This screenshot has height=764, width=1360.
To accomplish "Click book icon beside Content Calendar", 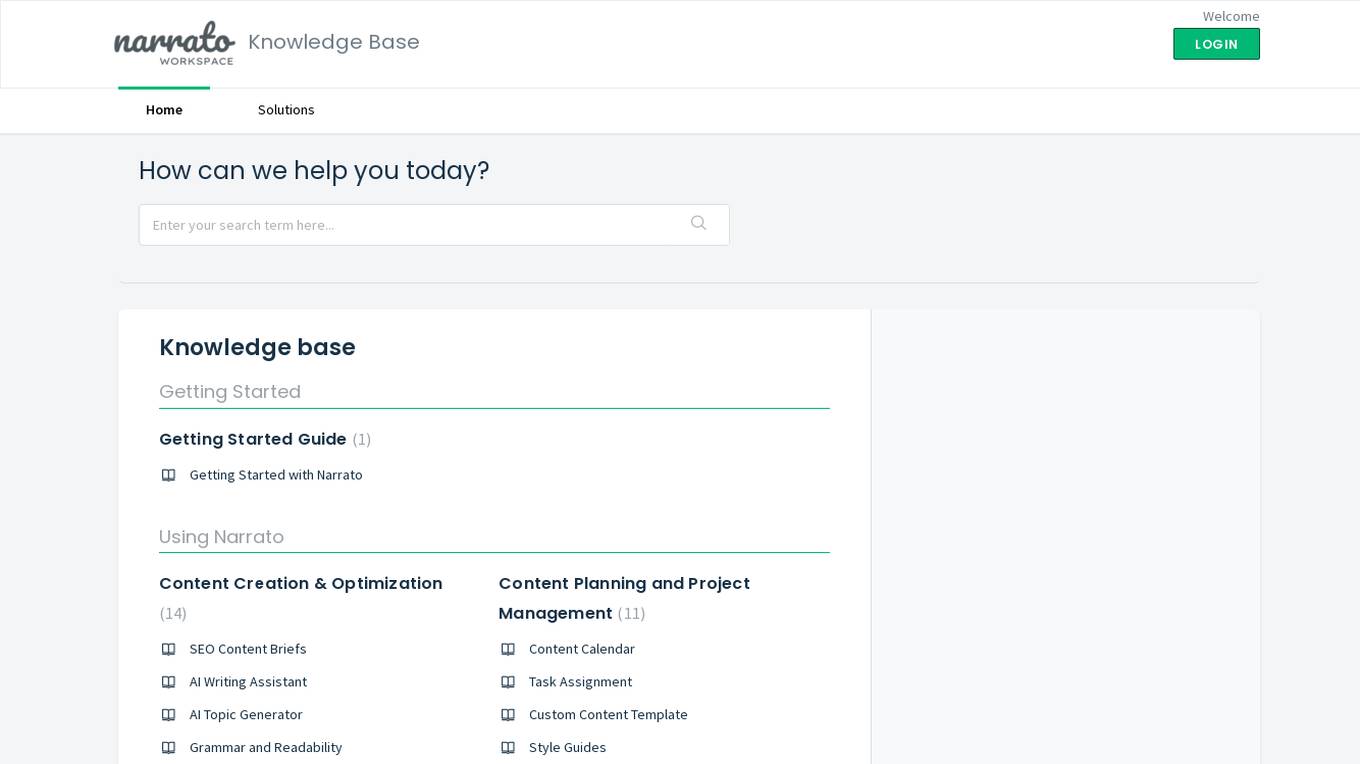I will tap(508, 649).
